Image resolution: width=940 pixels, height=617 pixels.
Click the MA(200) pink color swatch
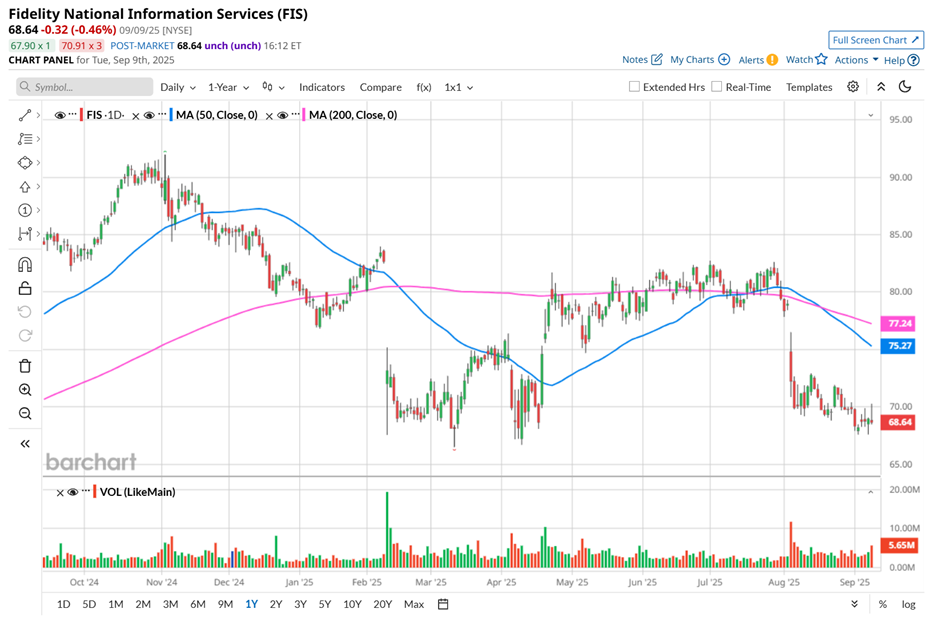(x=304, y=115)
